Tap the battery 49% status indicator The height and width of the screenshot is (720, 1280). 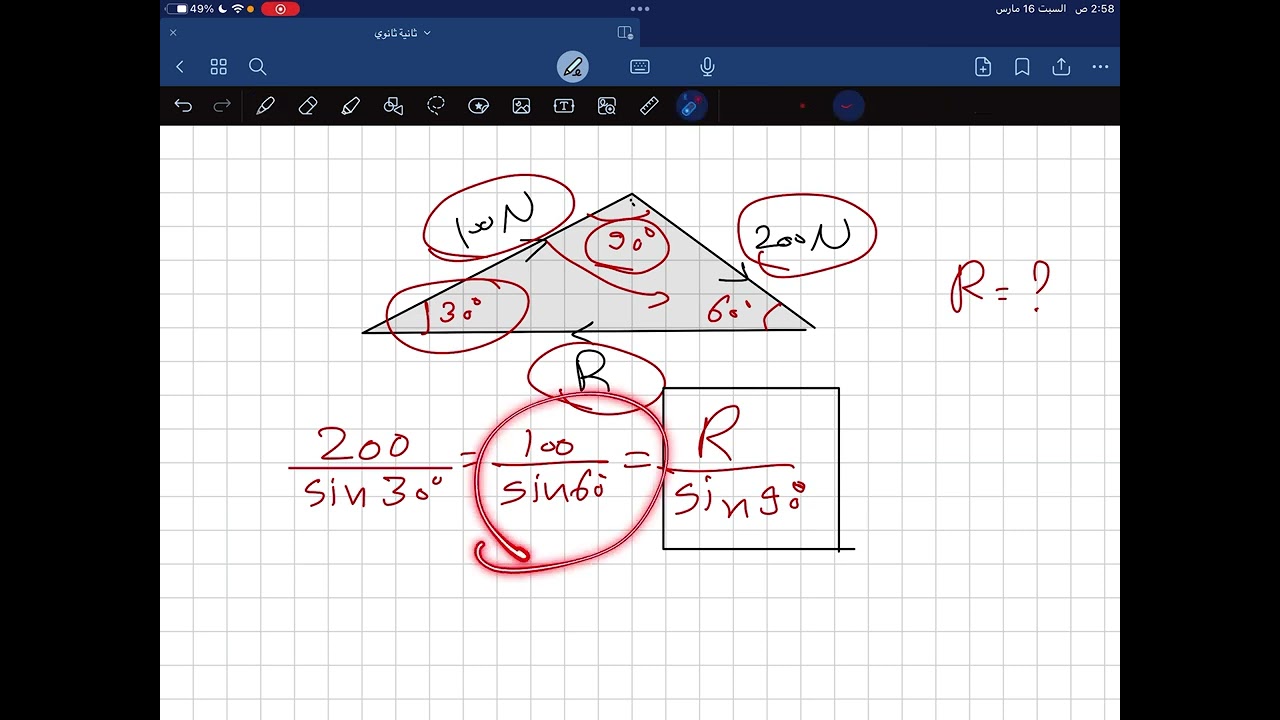tap(191, 8)
